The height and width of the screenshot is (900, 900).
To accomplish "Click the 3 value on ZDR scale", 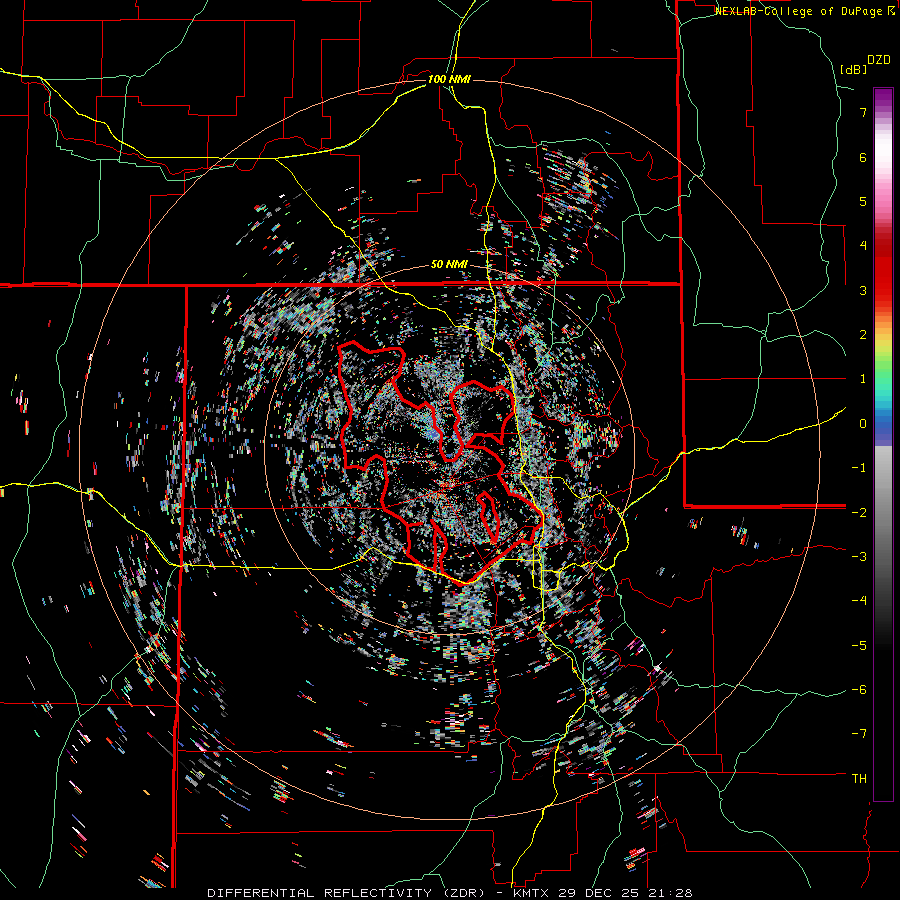I will pyautogui.click(x=863, y=290).
